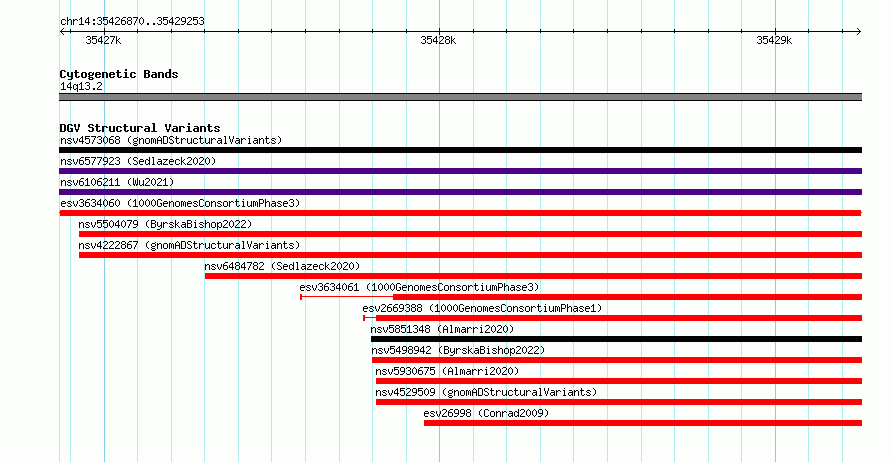Open nsv5504079 (ByrskaBishop2022) label

[x=165, y=224]
